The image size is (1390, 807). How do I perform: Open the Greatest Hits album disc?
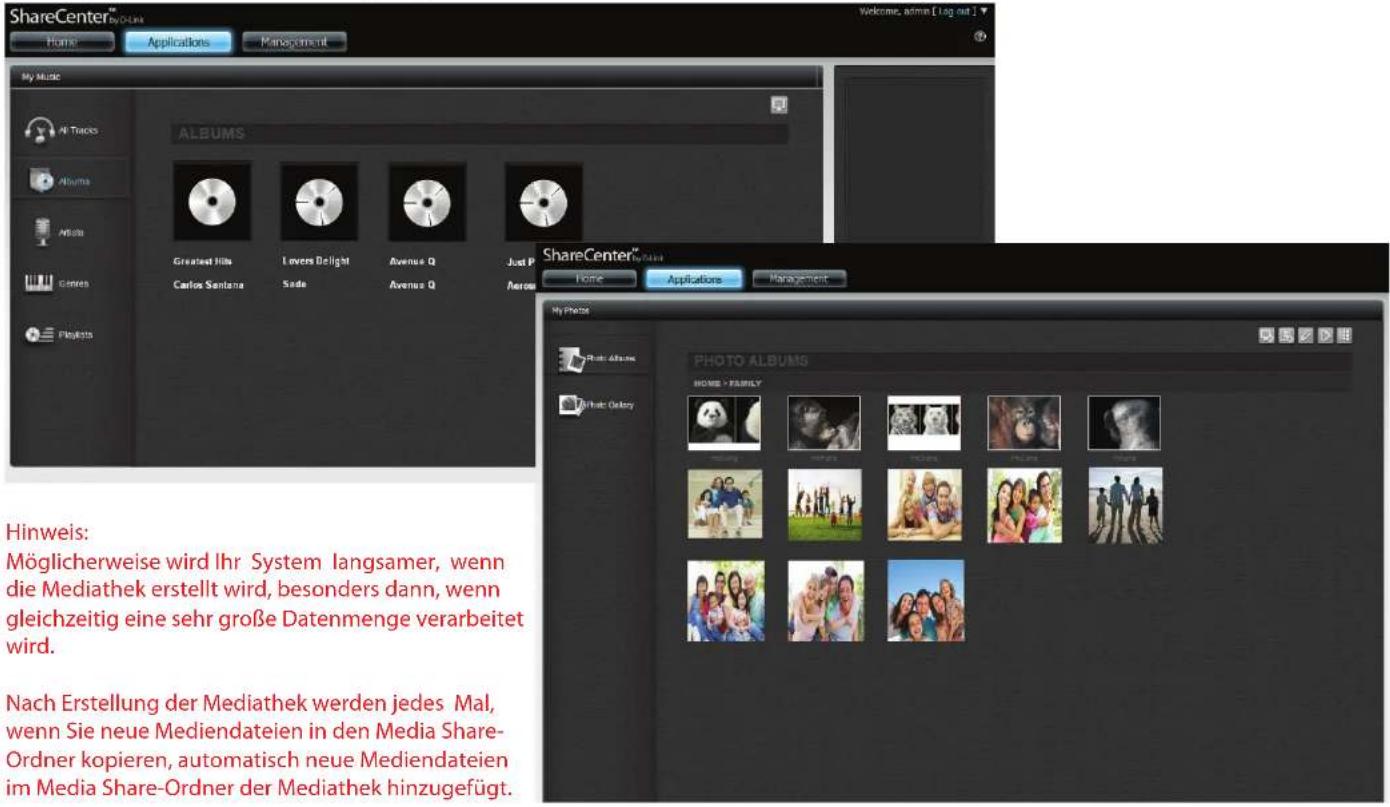pos(212,201)
